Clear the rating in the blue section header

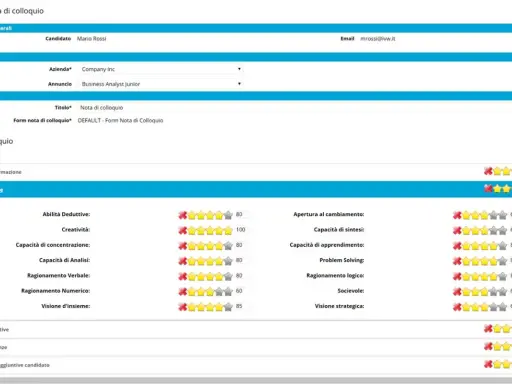(x=488, y=189)
